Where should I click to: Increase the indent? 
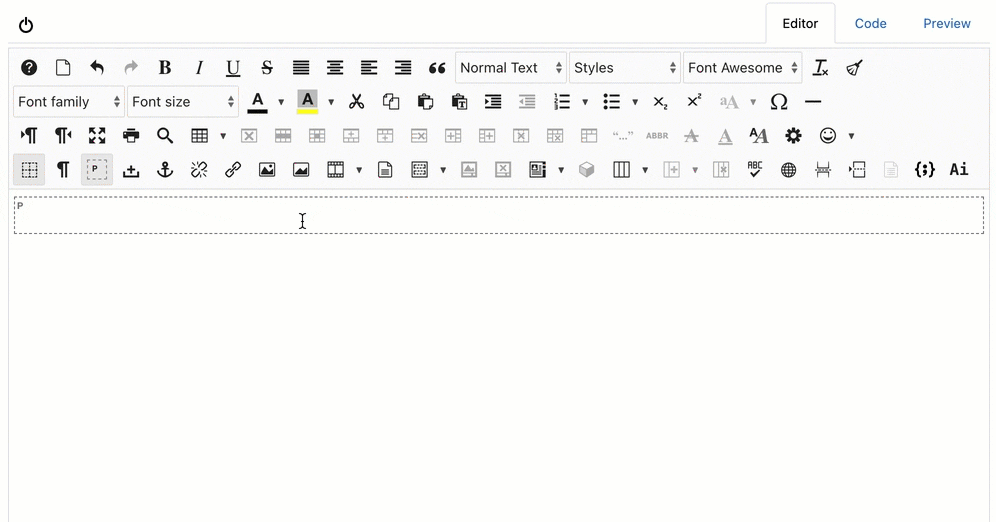[x=493, y=102]
